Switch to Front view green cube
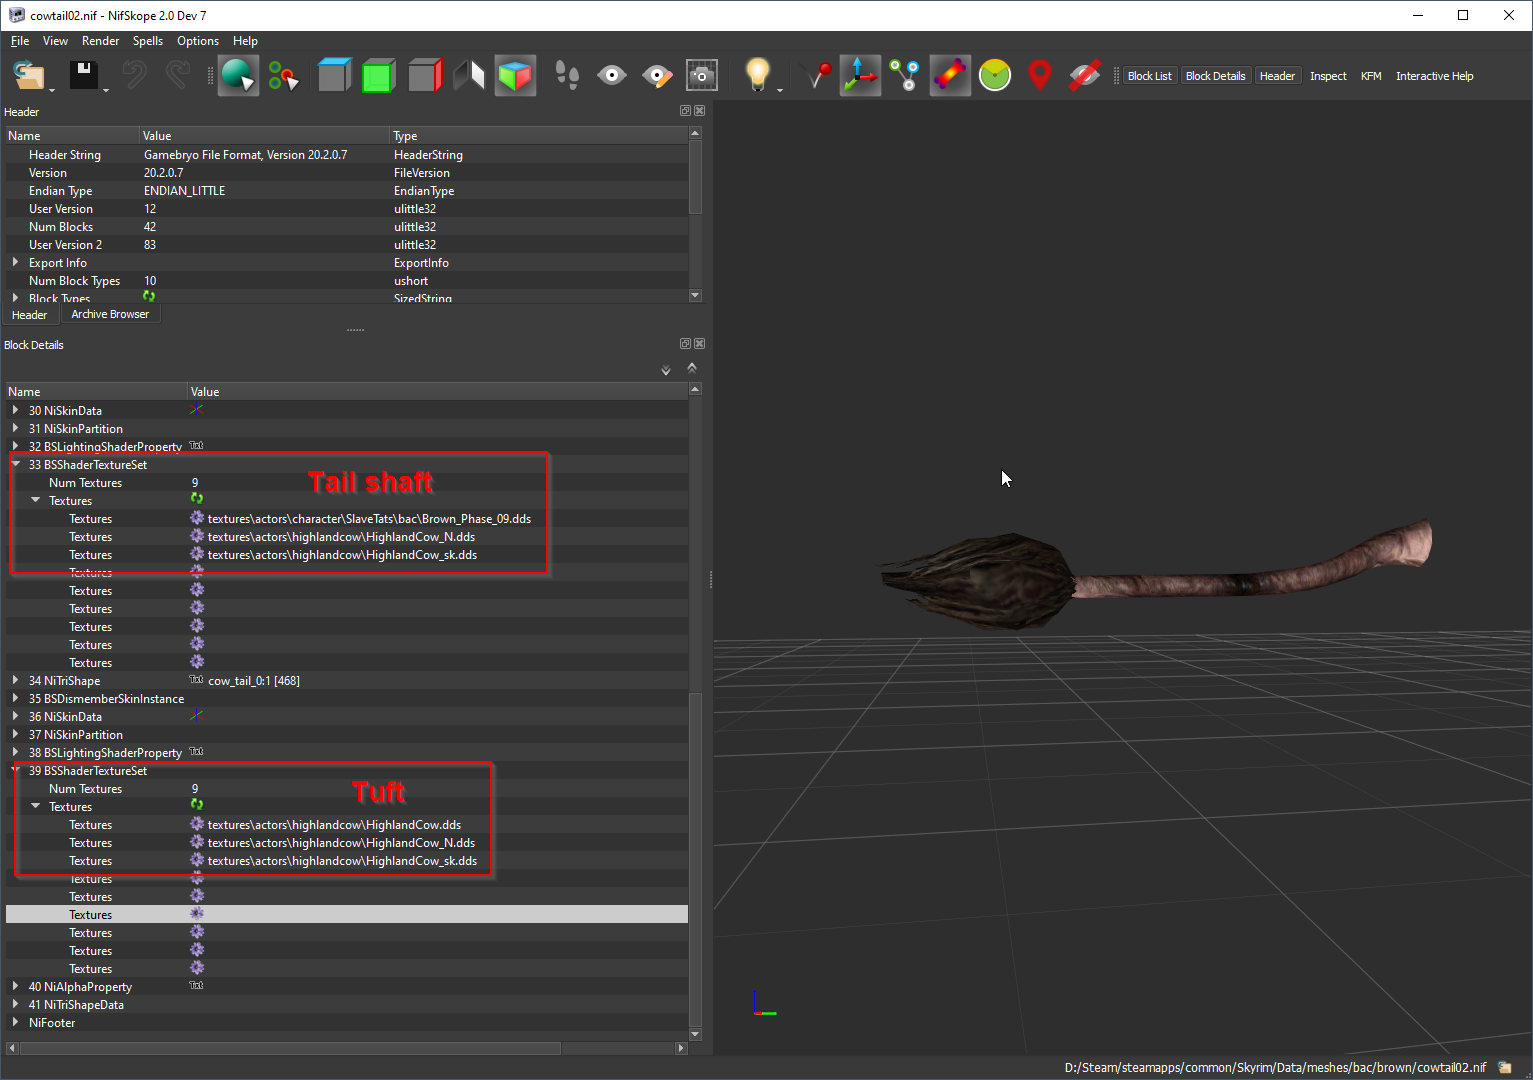 click(378, 76)
